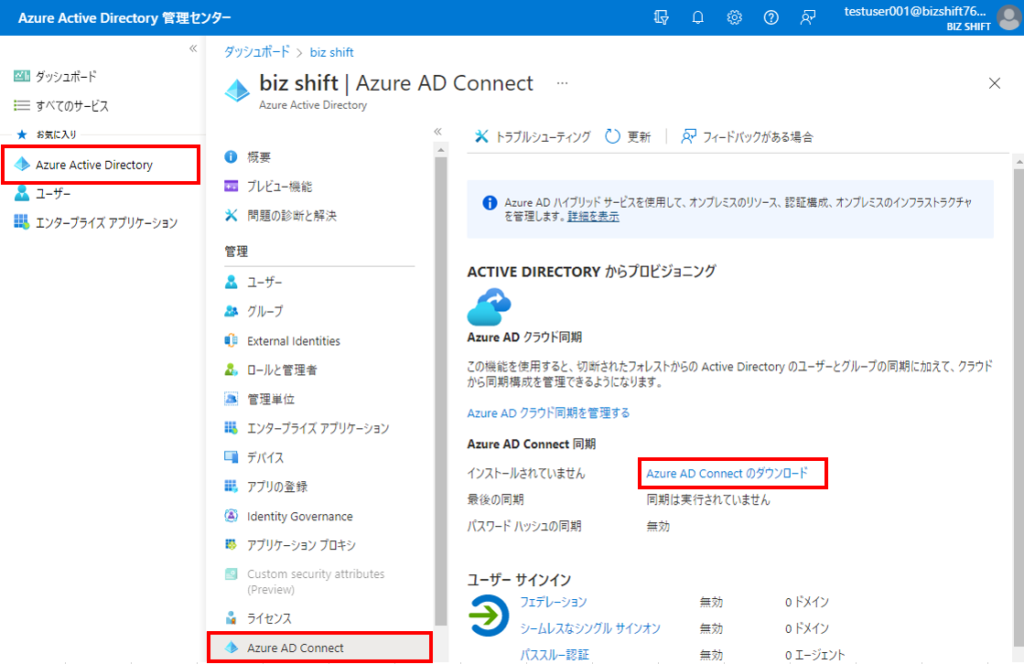The image size is (1024, 664).
Task: Open the user account avatar
Action: pos(1008,18)
